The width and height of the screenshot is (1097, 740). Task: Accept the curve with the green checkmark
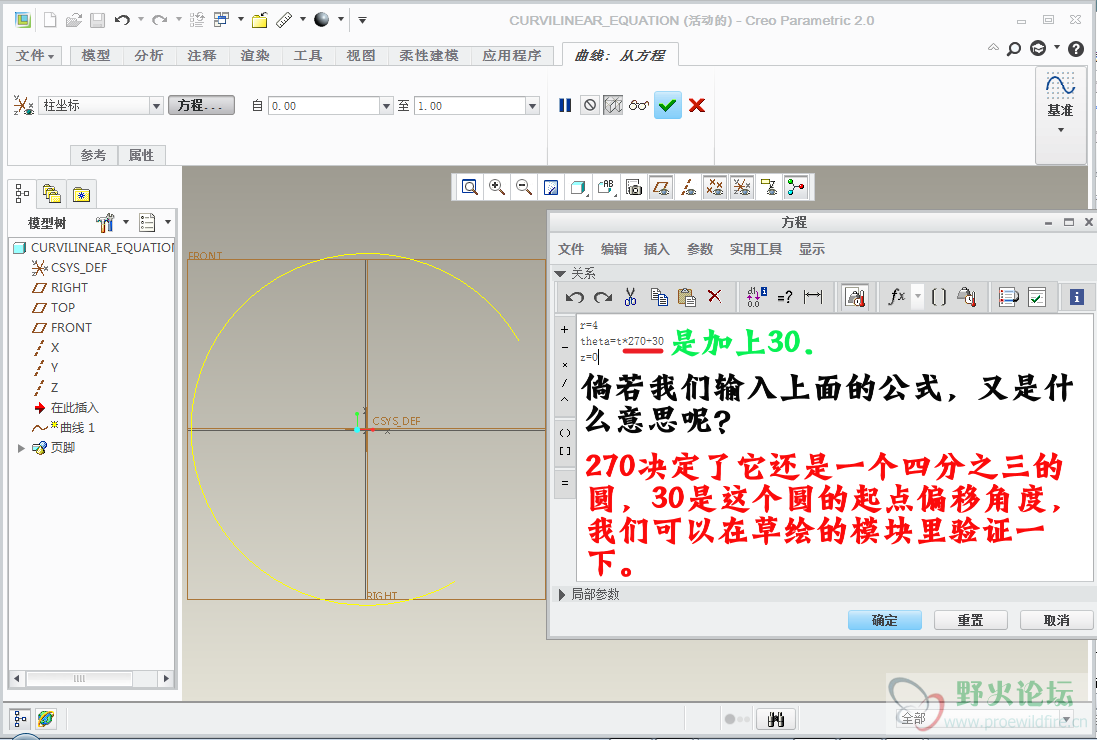pos(667,106)
